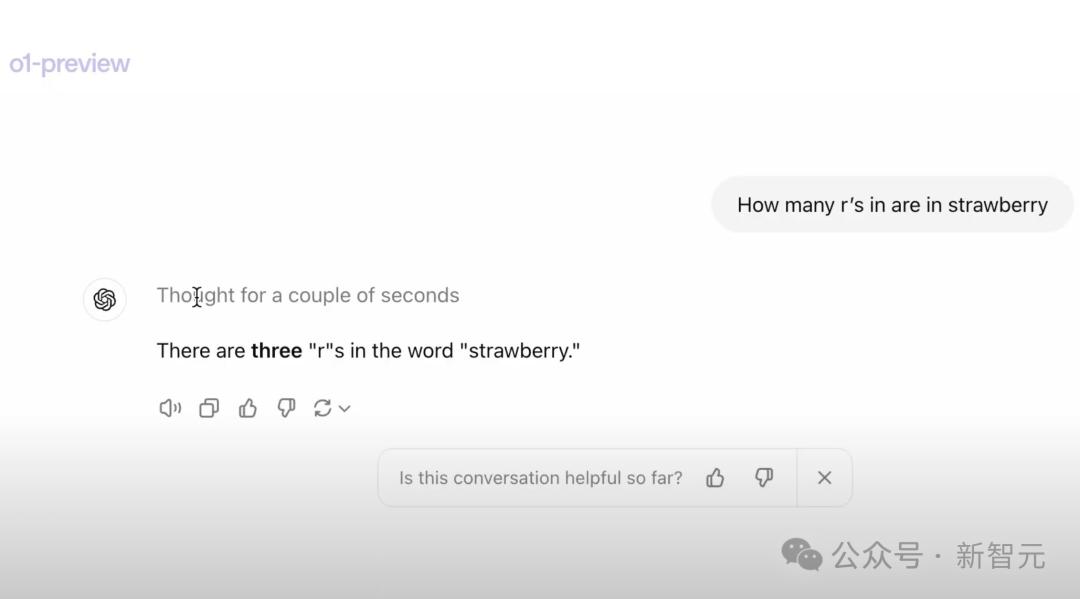Click the bold word "three" in the answer
Viewport: 1080px width, 599px height.
[x=277, y=351]
